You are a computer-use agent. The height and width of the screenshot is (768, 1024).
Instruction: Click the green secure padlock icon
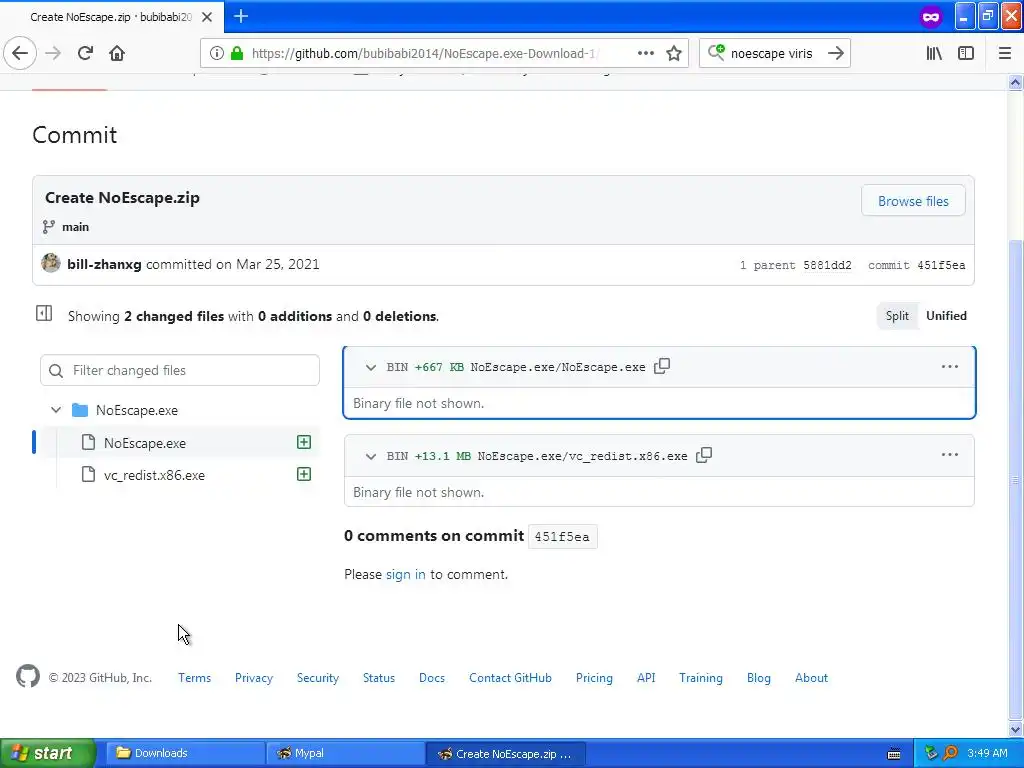(237, 53)
